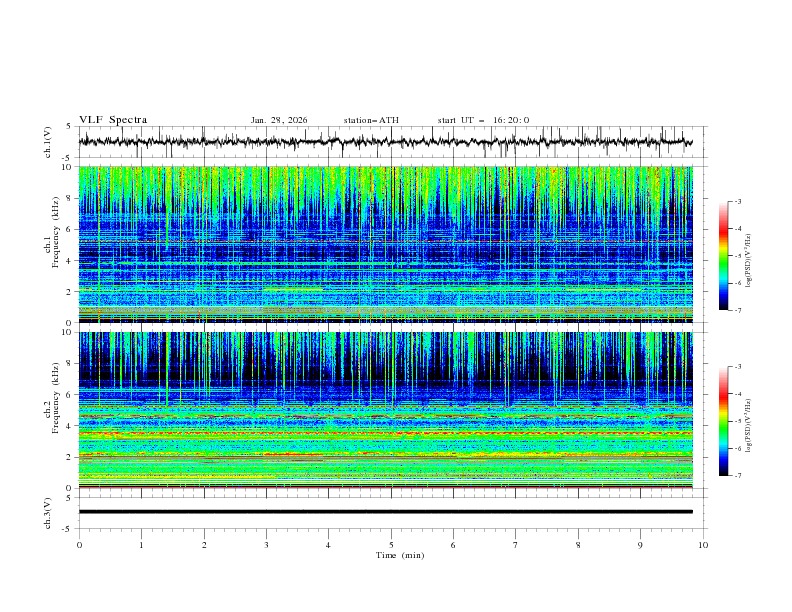This screenshot has height=612, width=792.
Task: Click ch.2 frequency tick "2" kHz
Action: tap(69, 457)
